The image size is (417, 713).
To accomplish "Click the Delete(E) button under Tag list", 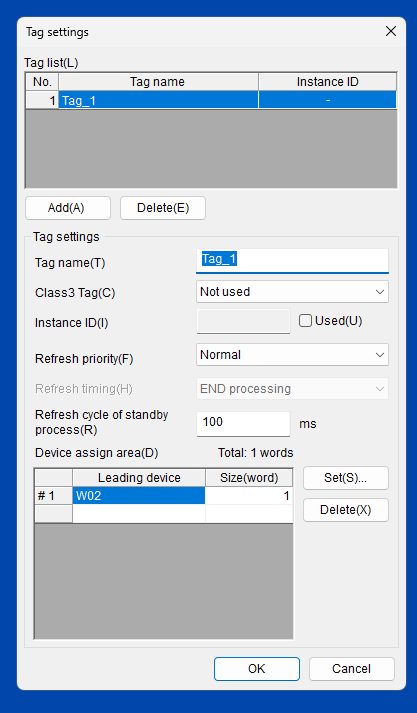I will (x=163, y=208).
